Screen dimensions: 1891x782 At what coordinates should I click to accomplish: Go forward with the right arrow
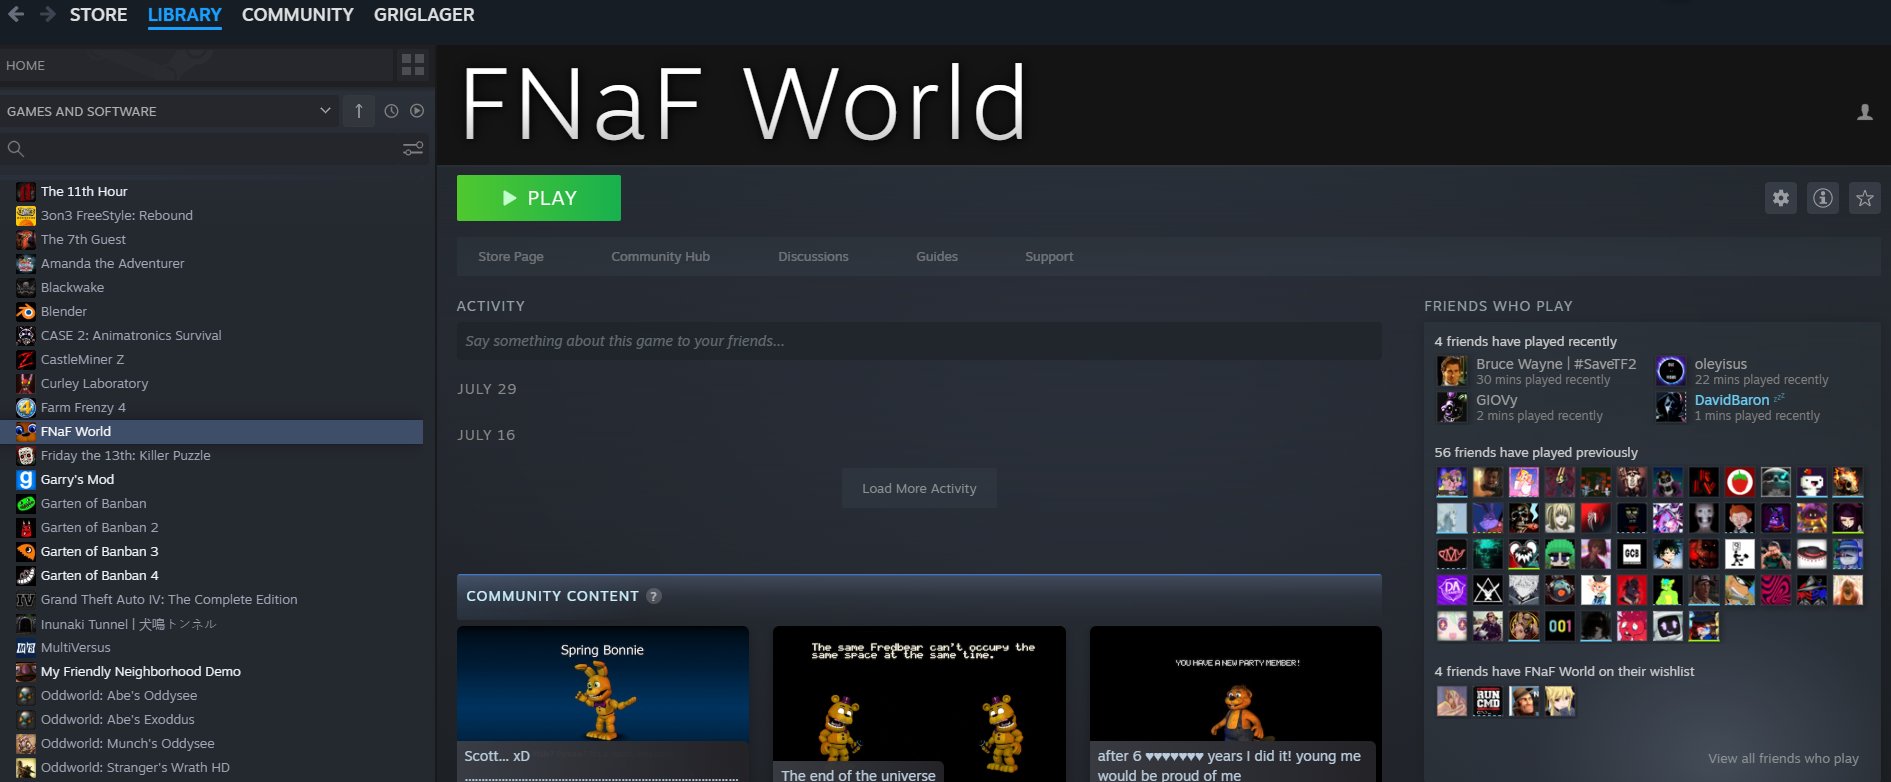pyautogui.click(x=47, y=14)
